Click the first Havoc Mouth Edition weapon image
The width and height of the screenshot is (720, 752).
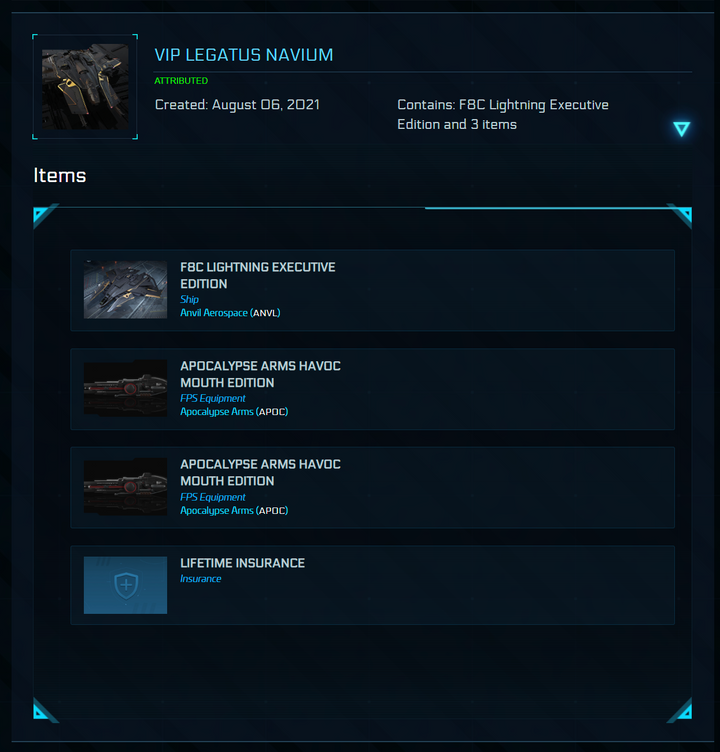pos(125,388)
